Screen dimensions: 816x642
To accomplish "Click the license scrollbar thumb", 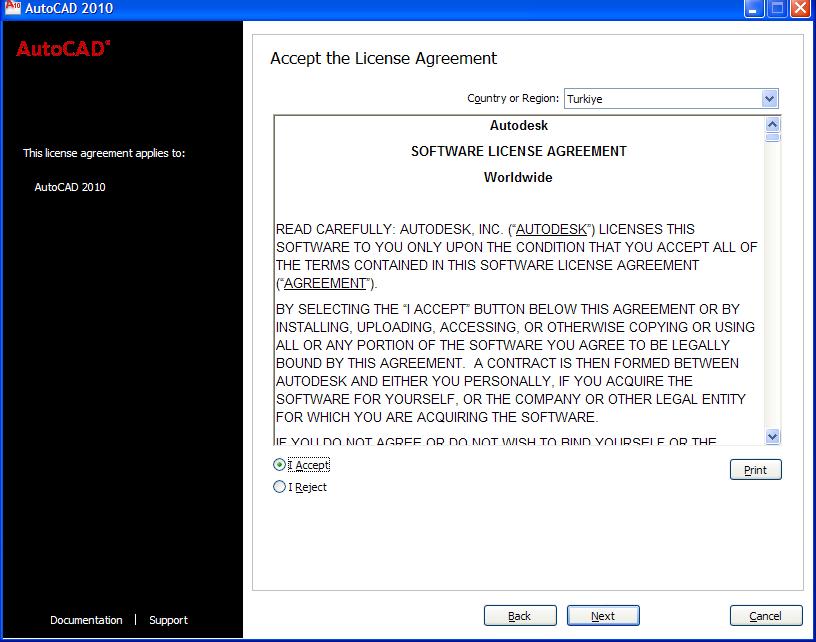I will pos(773,137).
